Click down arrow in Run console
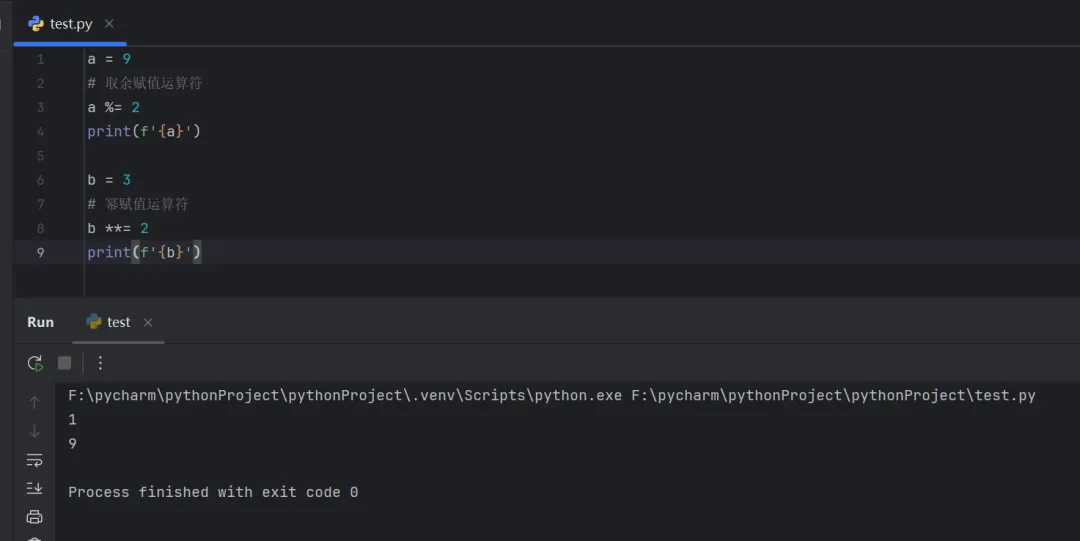Viewport: 1080px width, 541px height. pyautogui.click(x=35, y=431)
